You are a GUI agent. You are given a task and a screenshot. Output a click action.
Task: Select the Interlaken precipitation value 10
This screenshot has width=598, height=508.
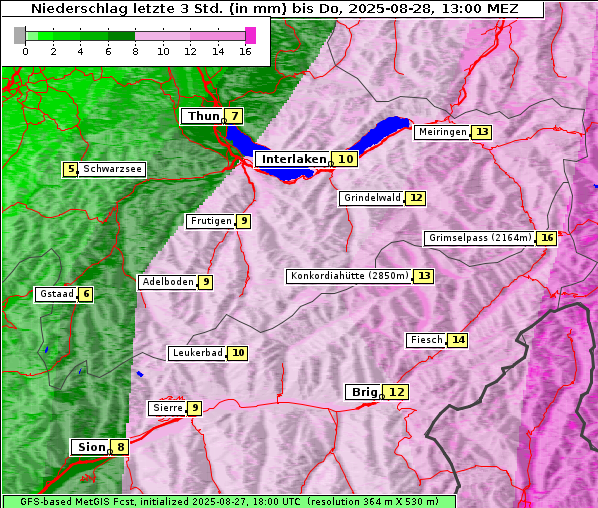[346, 159]
